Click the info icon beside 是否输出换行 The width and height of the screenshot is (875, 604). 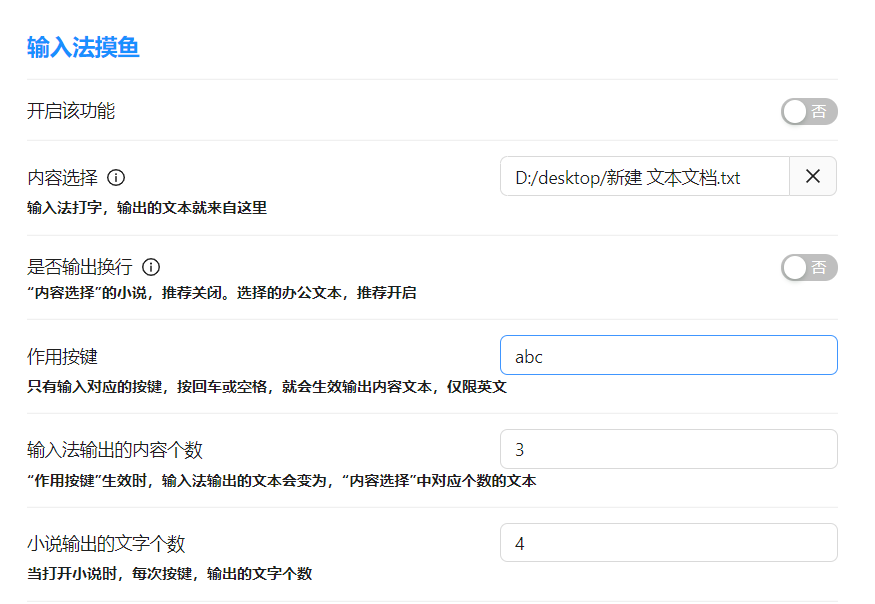click(x=151, y=267)
